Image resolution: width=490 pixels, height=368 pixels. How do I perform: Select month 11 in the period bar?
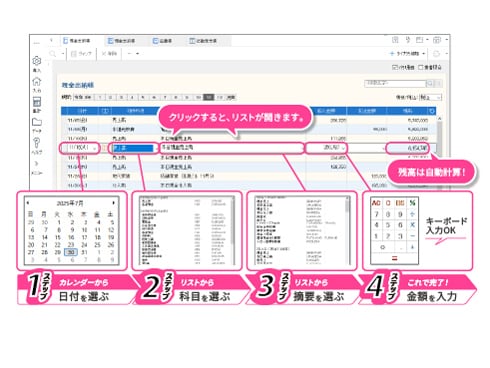point(209,97)
